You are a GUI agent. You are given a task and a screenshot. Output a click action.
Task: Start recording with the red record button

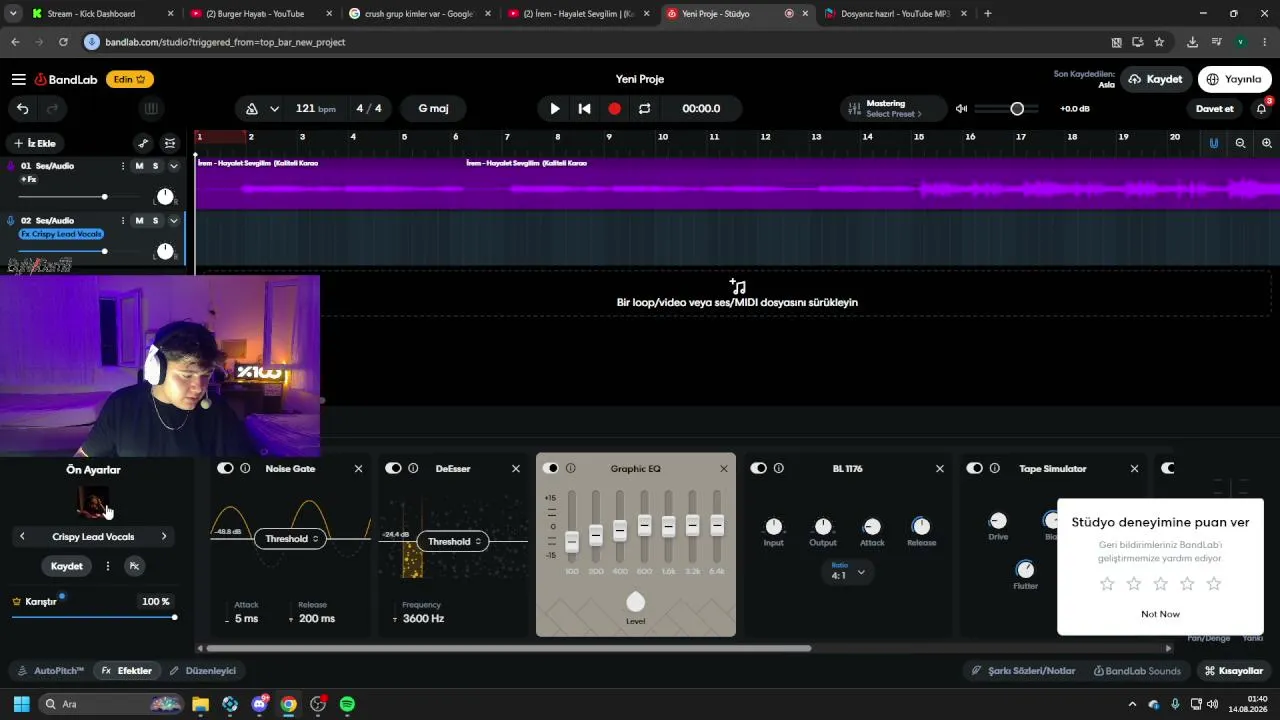[x=615, y=108]
